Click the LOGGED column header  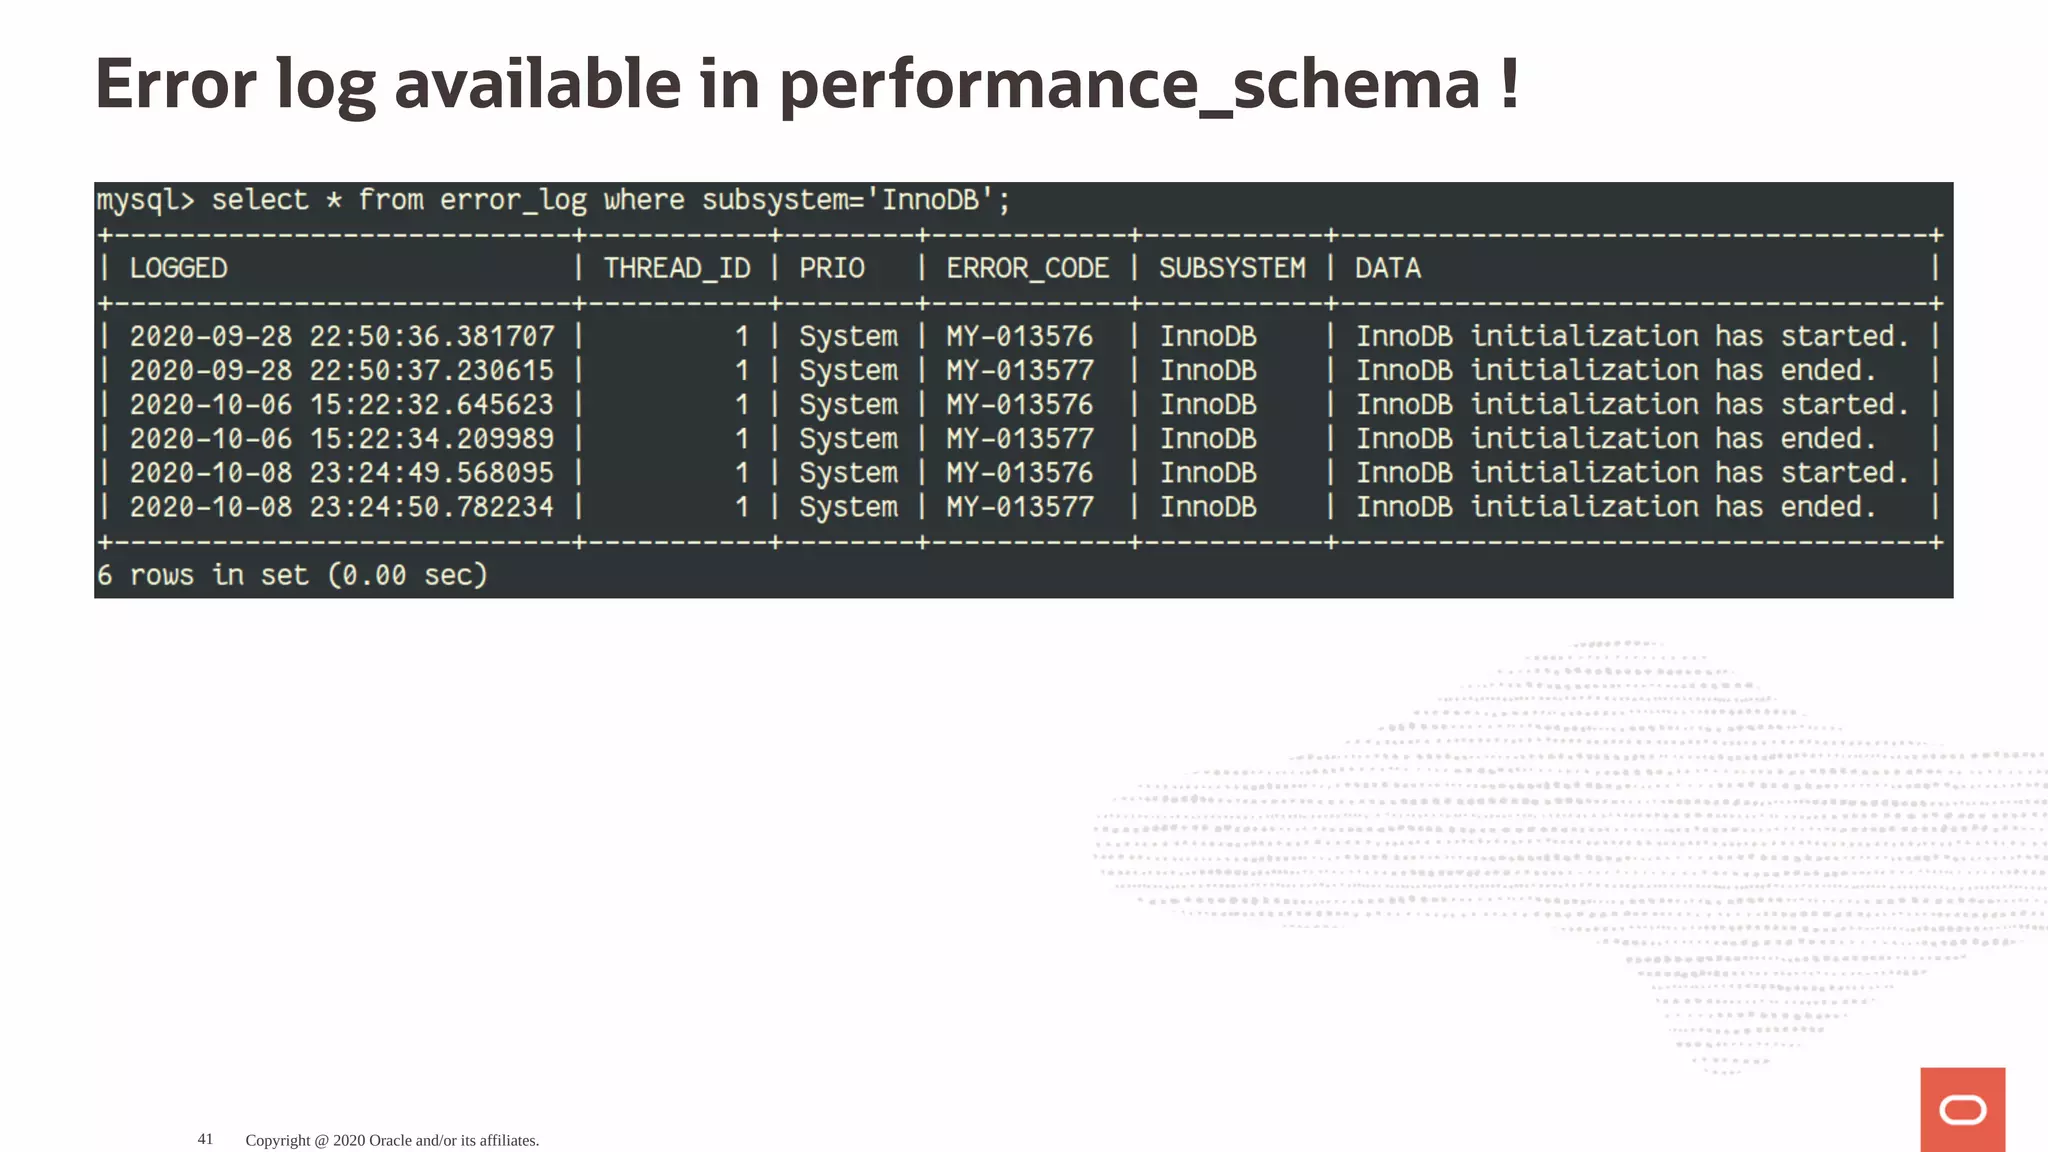(x=178, y=268)
